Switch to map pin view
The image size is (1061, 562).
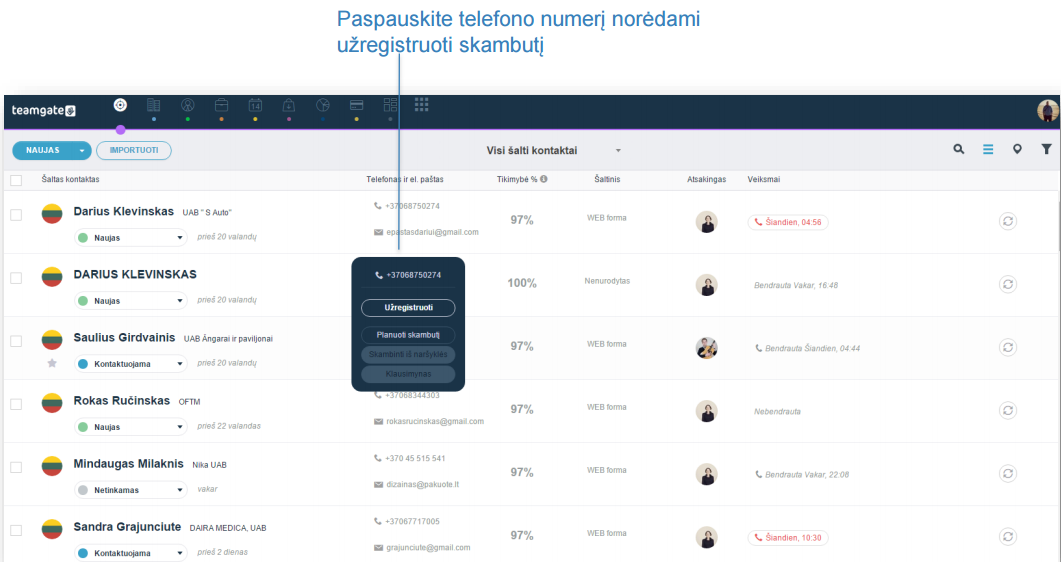point(1017,149)
